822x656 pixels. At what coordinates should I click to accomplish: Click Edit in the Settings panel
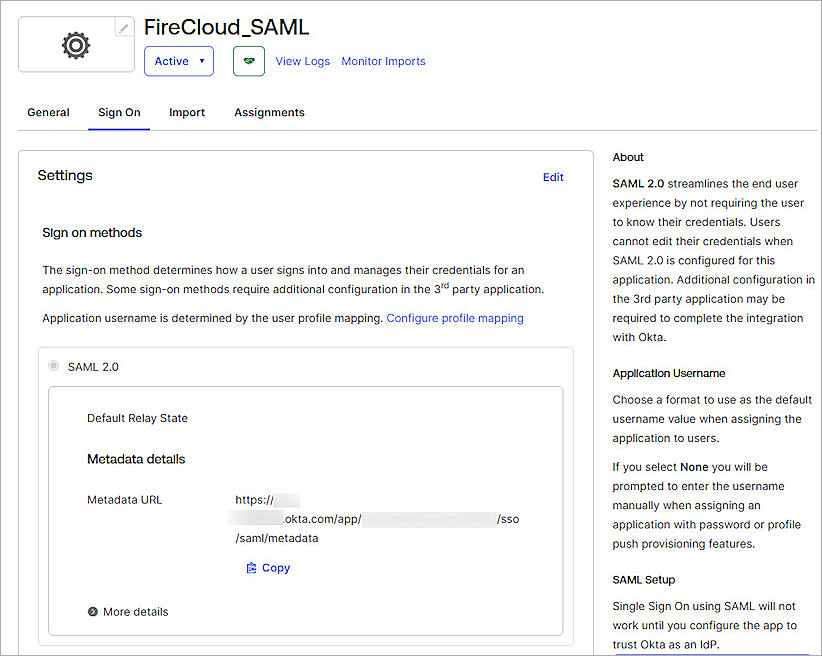coord(553,177)
